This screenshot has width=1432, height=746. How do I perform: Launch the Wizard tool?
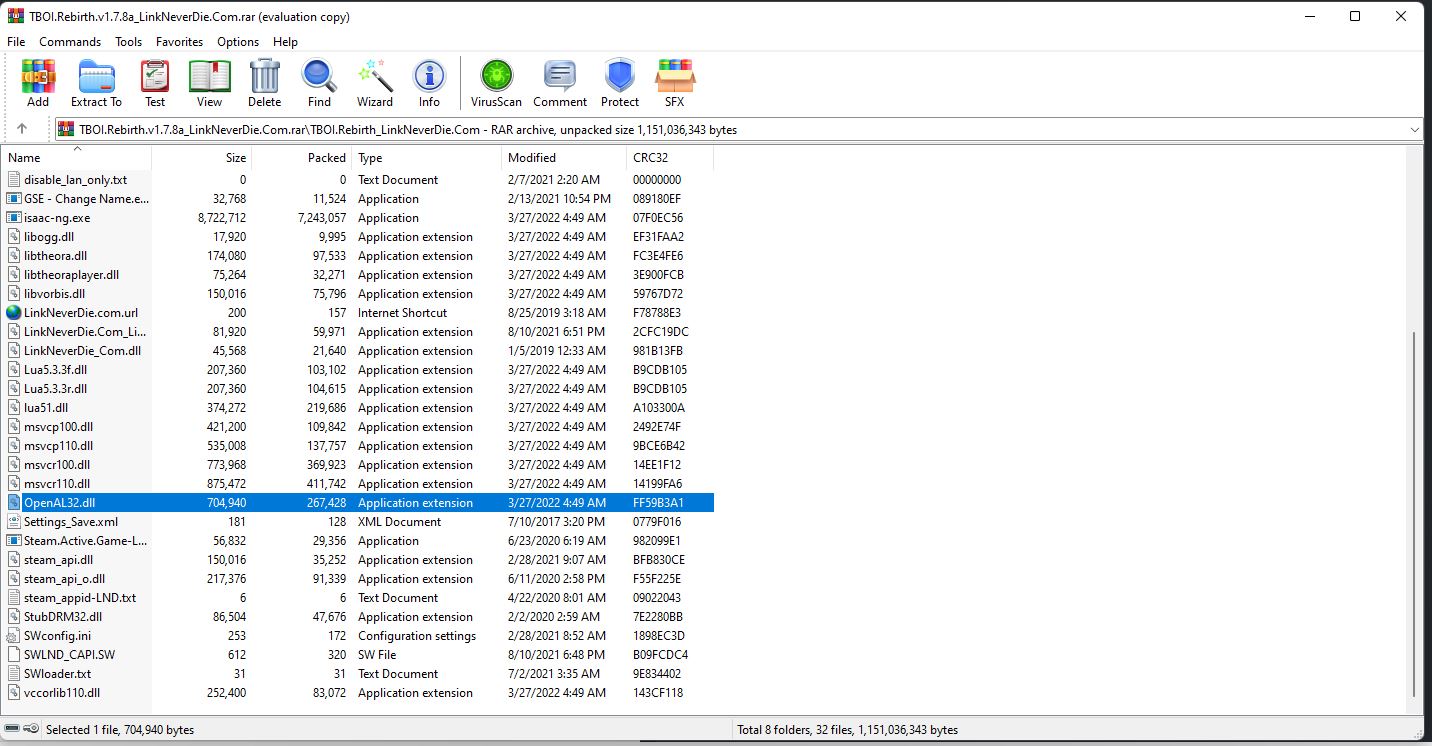point(375,83)
